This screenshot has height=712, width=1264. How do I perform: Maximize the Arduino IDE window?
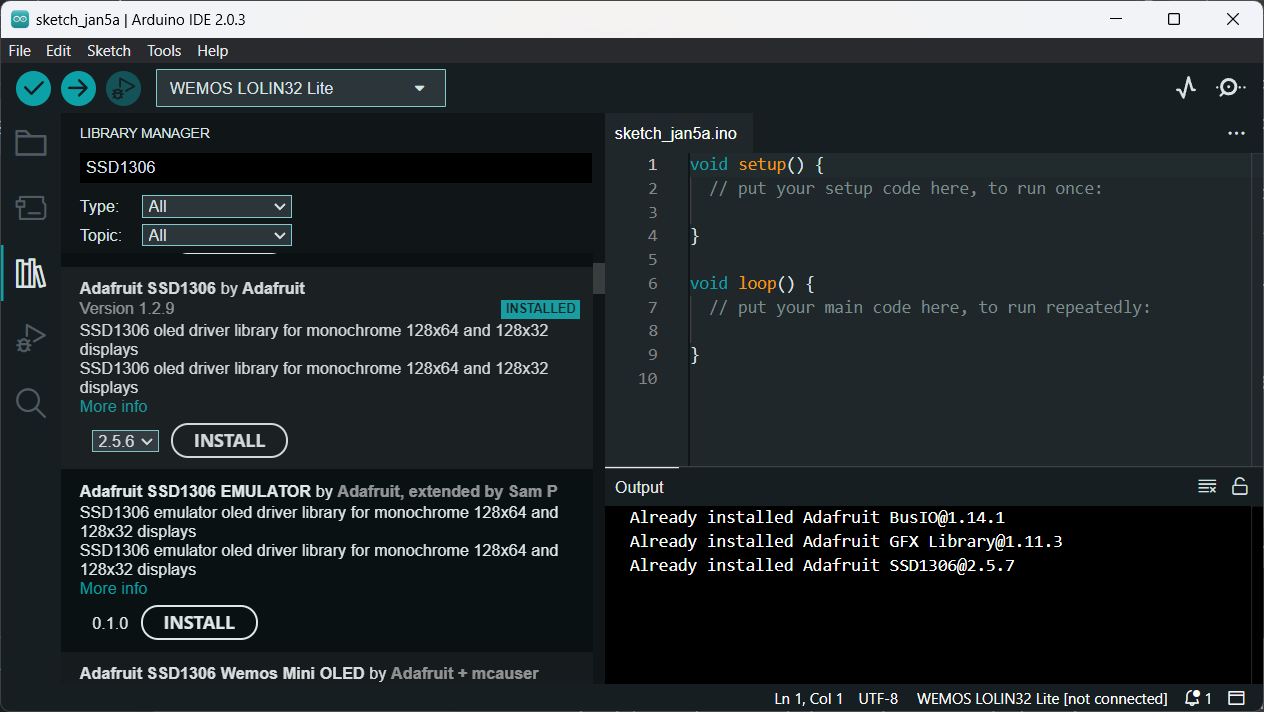pos(1175,19)
